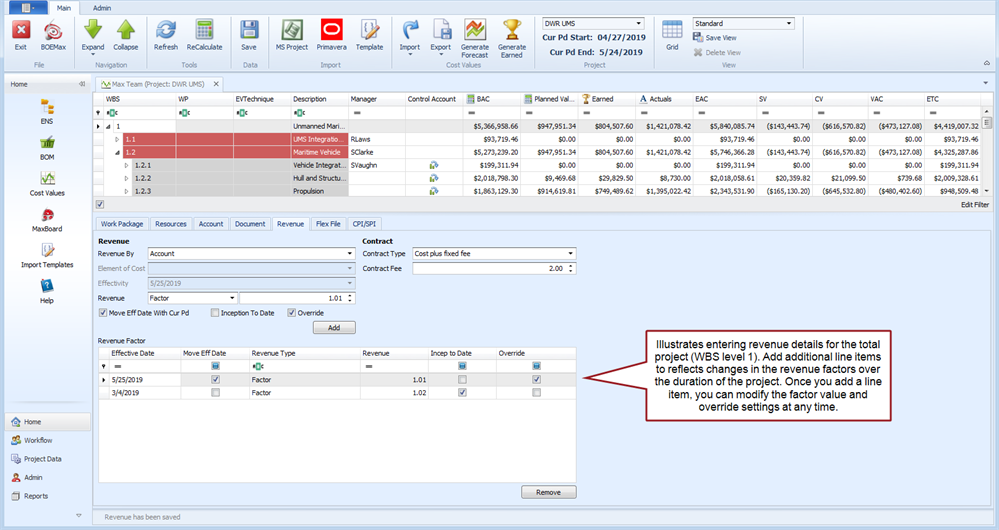Click the BOEMax icon in ribbon
This screenshot has width=999, height=530.
pyautogui.click(x=53, y=31)
